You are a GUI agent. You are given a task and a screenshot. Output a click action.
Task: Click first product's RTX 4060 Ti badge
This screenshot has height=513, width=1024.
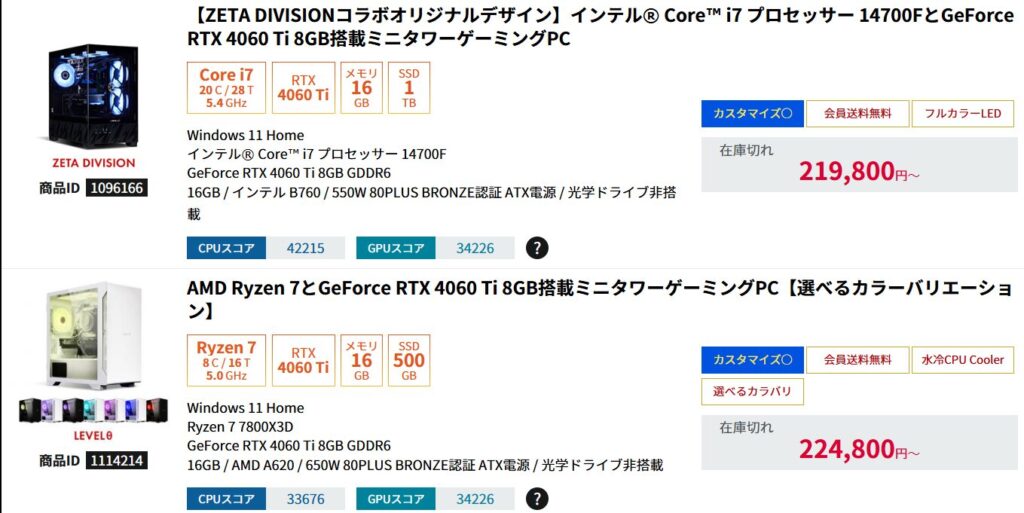[303, 87]
